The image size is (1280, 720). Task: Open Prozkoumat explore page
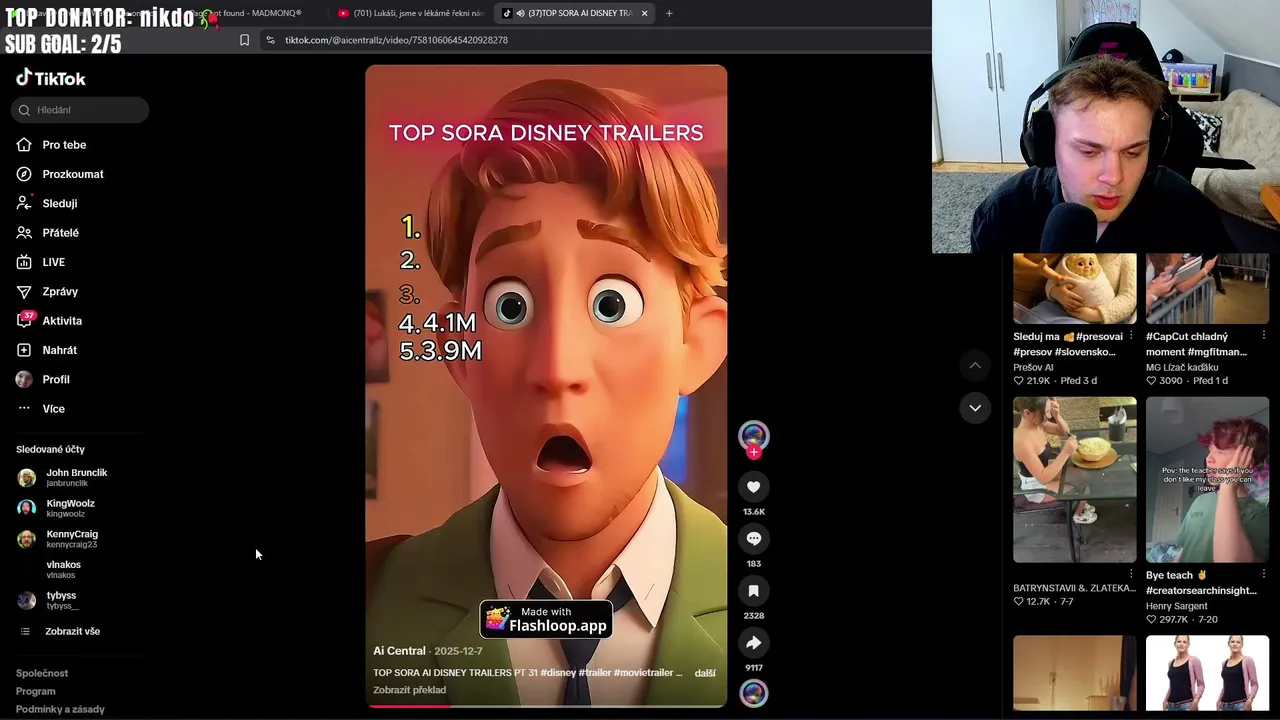[x=72, y=174]
